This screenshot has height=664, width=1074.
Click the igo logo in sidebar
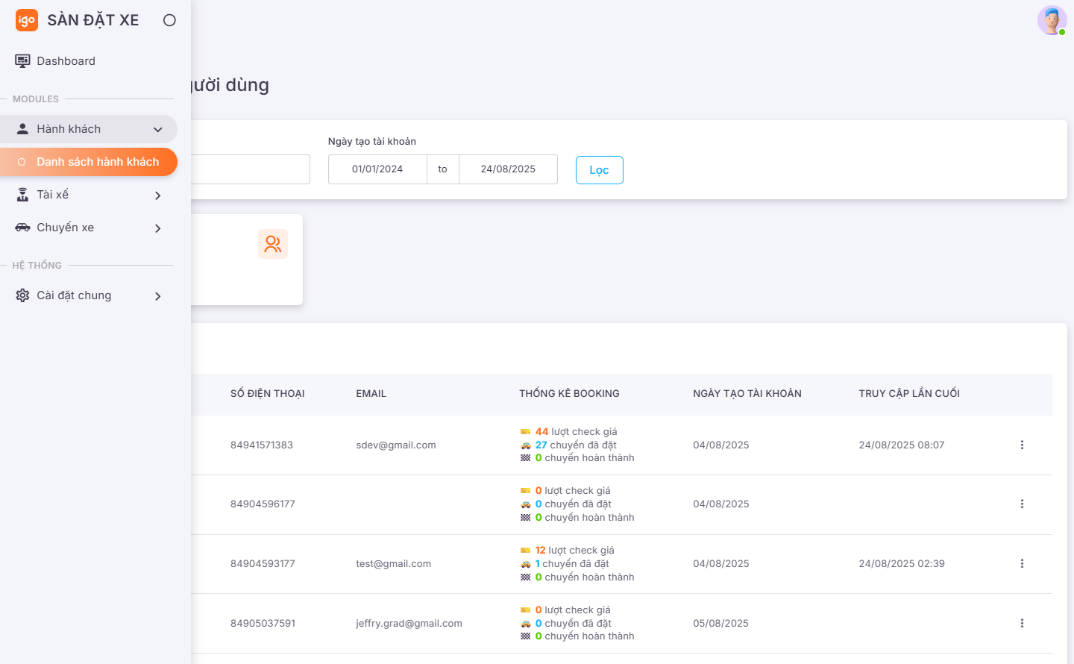point(26,20)
